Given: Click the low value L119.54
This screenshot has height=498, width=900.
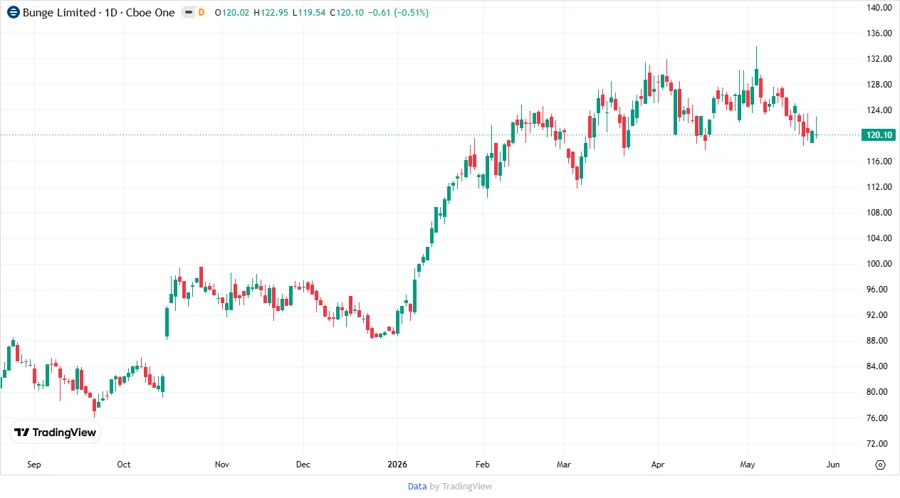Looking at the screenshot, I should [x=309, y=13].
